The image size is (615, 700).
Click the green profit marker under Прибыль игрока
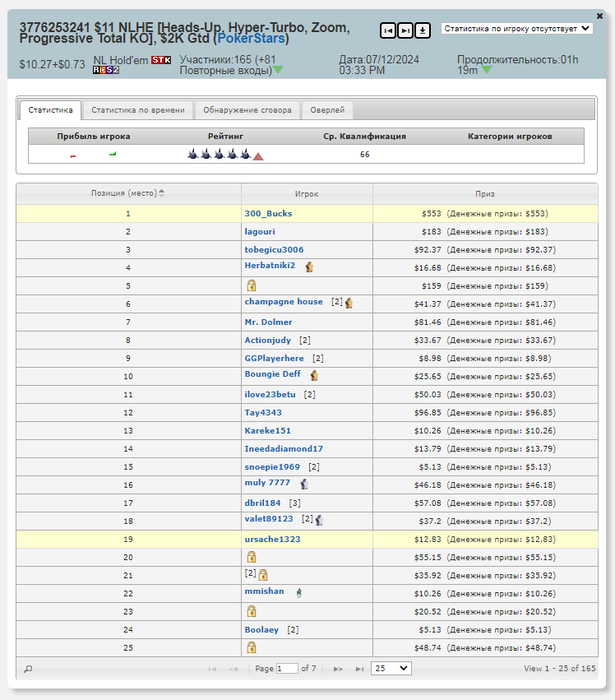coord(112,154)
